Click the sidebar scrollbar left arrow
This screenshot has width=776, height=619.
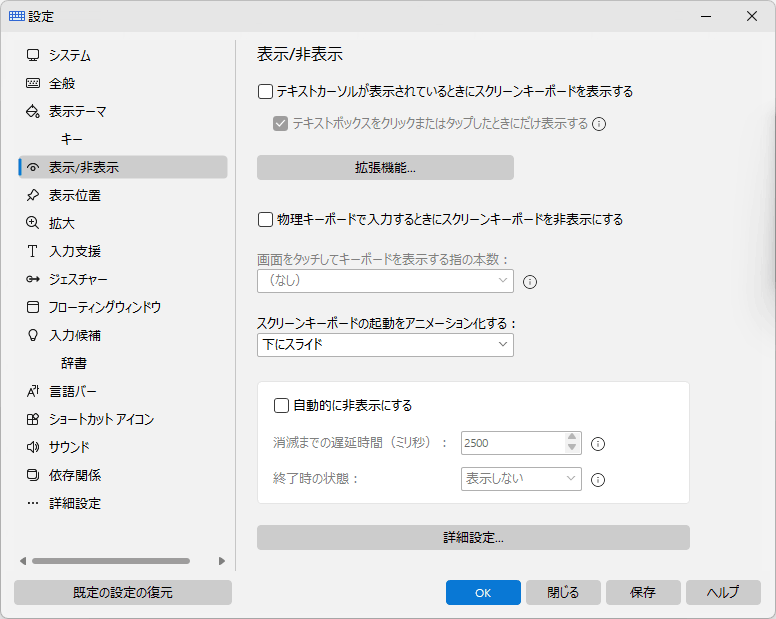(x=23, y=561)
